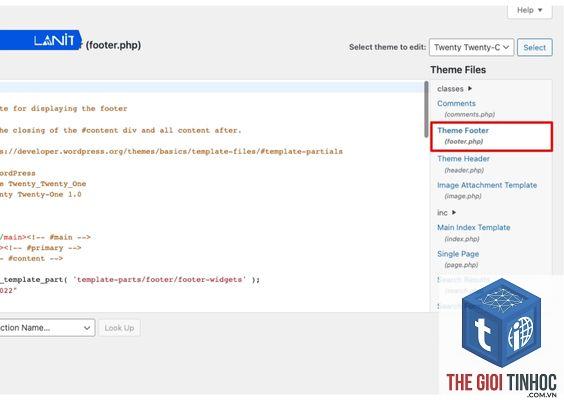The width and height of the screenshot is (564, 400).
Task: Open the Help dropdown tab
Action: 529,10
